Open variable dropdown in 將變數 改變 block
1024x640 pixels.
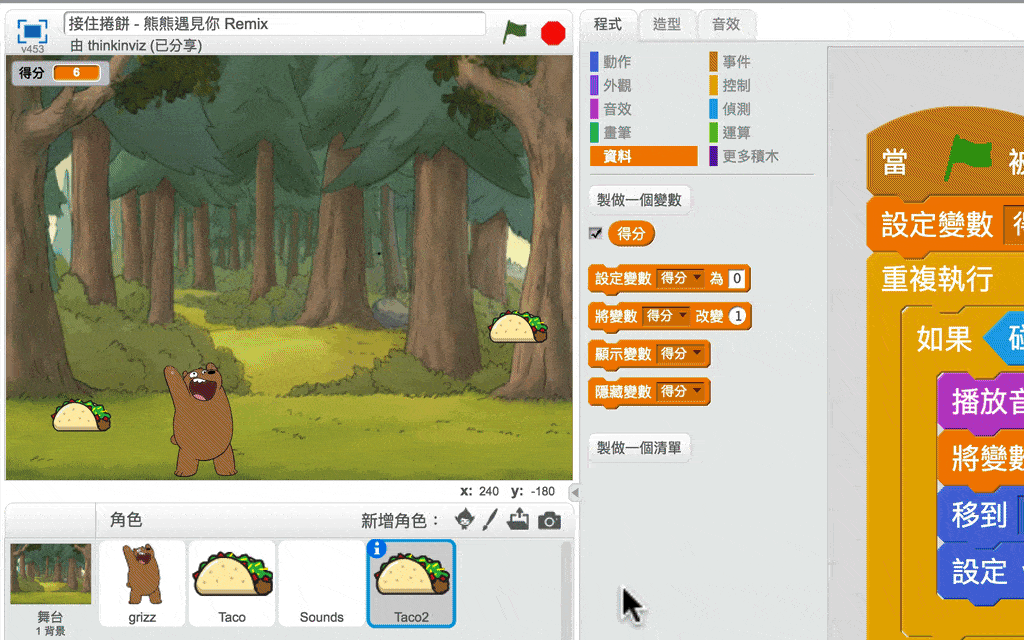click(666, 316)
